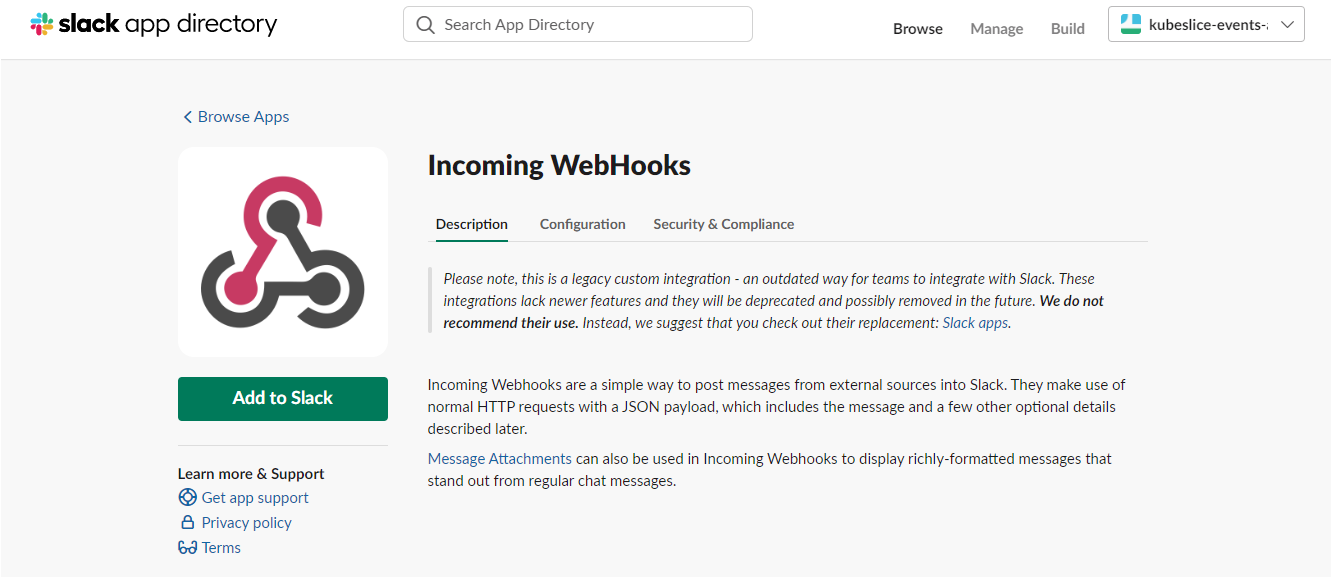Image resolution: width=1332 pixels, height=578 pixels.
Task: Open the Browse menu item
Action: [x=918, y=29]
